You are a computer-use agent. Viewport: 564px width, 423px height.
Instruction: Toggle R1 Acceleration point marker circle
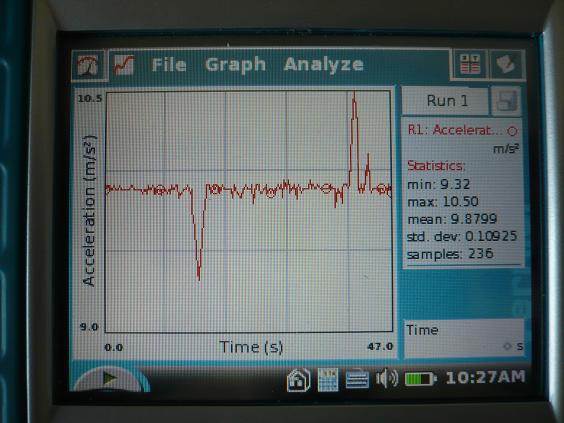point(512,131)
